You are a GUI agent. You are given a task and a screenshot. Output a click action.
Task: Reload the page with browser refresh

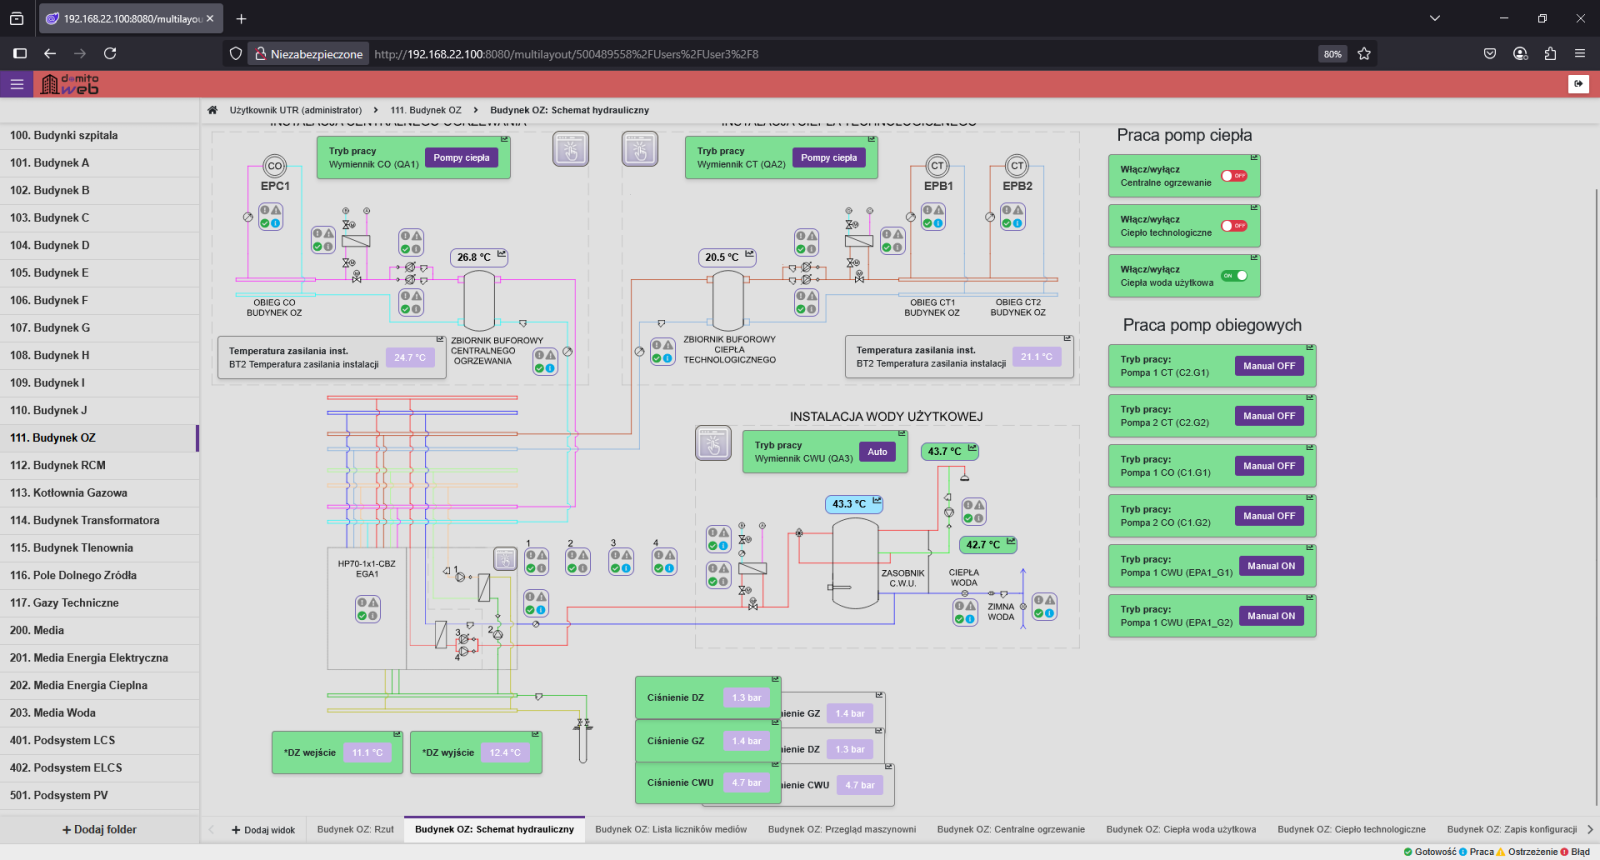click(x=110, y=54)
